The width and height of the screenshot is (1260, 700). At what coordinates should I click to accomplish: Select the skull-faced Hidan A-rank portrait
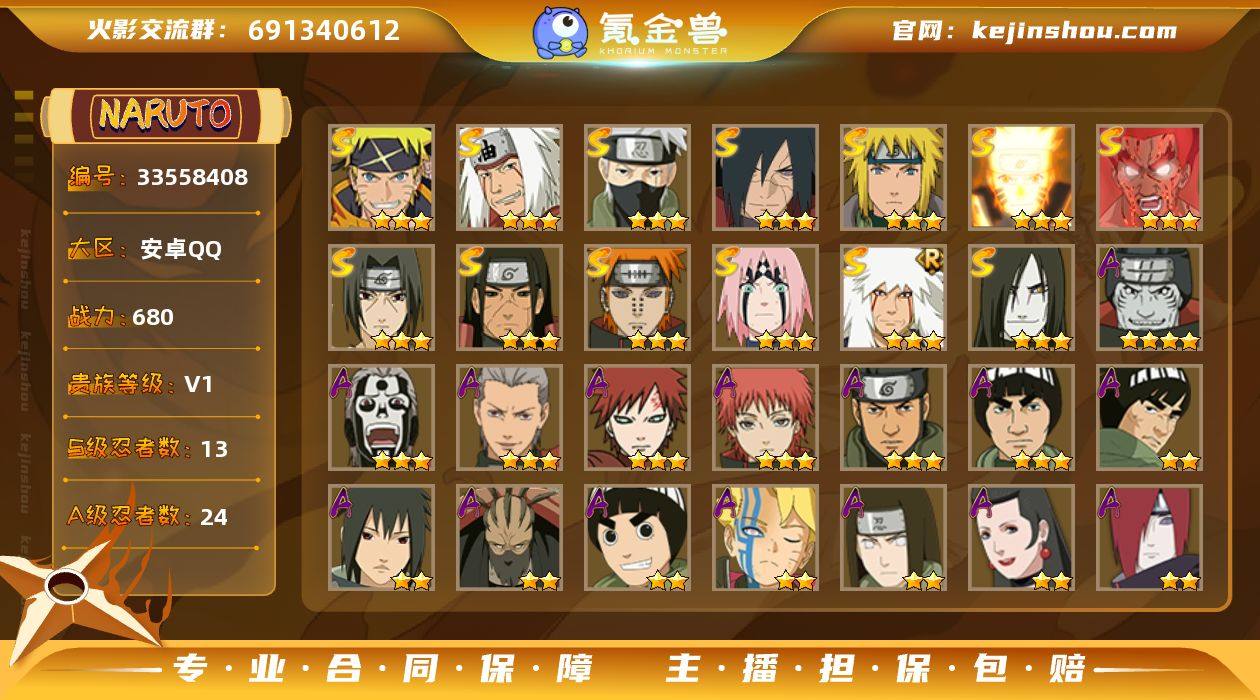pyautogui.click(x=381, y=418)
